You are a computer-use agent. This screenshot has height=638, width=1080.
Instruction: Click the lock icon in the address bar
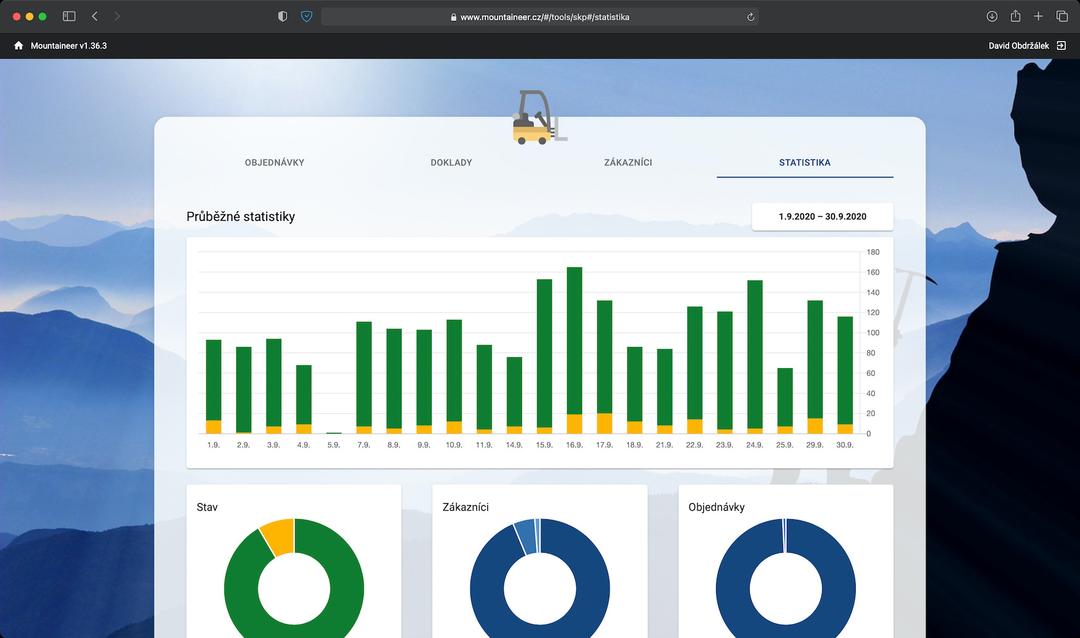click(x=453, y=17)
